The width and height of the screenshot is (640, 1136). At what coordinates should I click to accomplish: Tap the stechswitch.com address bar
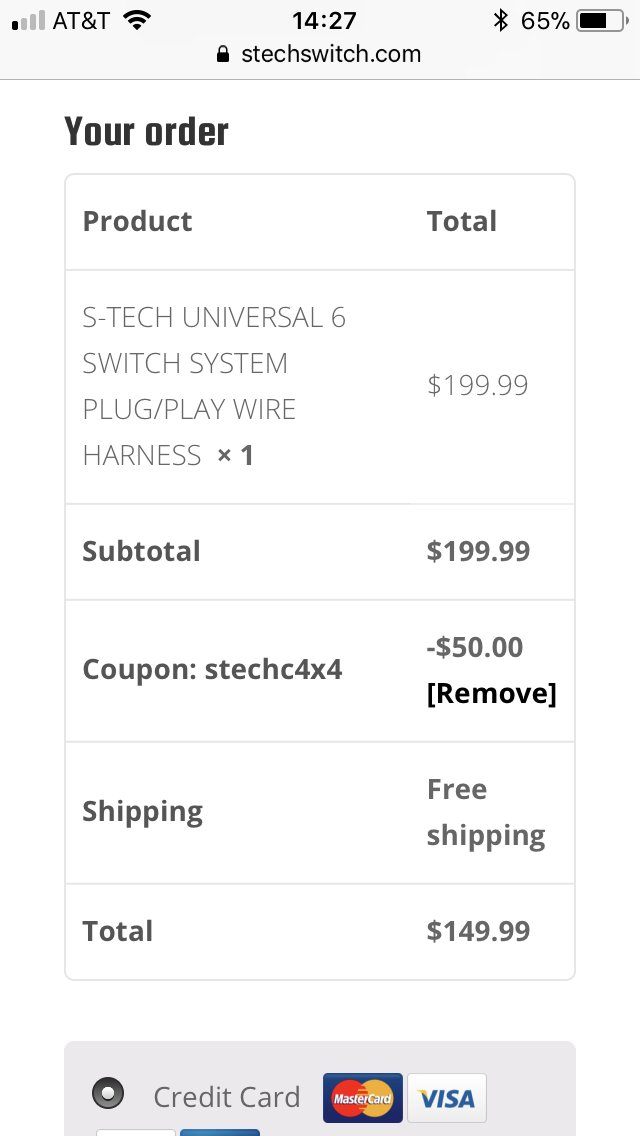coord(320,54)
